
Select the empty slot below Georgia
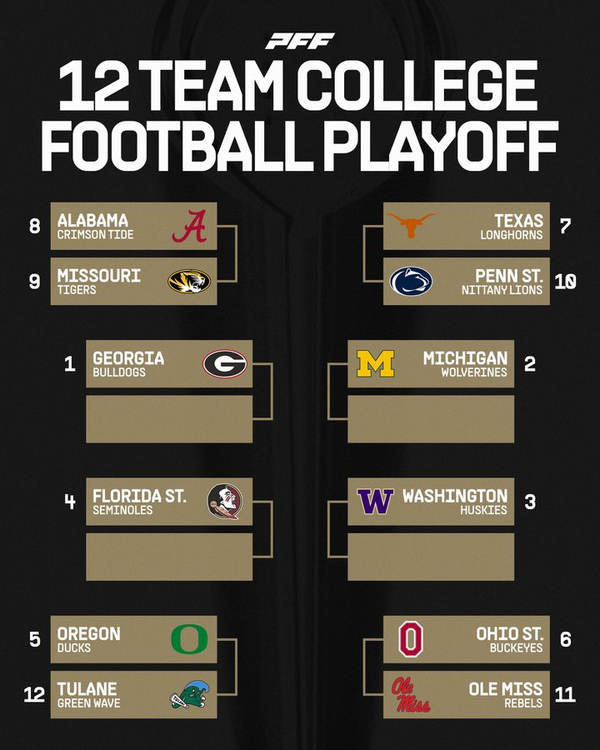click(x=168, y=419)
